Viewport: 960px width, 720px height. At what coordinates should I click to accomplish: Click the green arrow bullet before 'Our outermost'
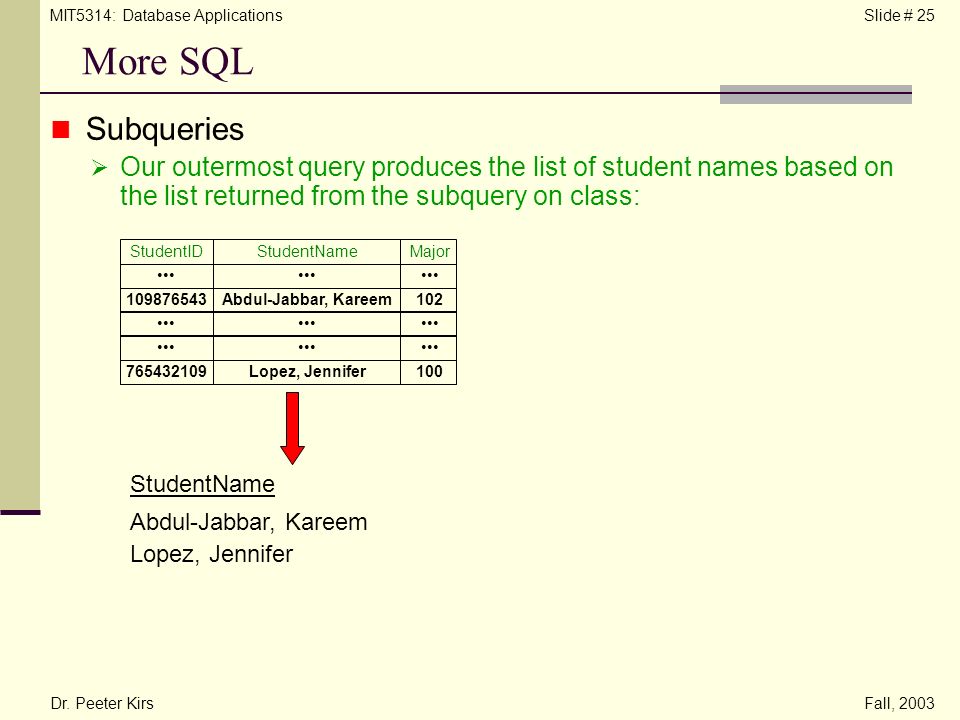click(99, 167)
